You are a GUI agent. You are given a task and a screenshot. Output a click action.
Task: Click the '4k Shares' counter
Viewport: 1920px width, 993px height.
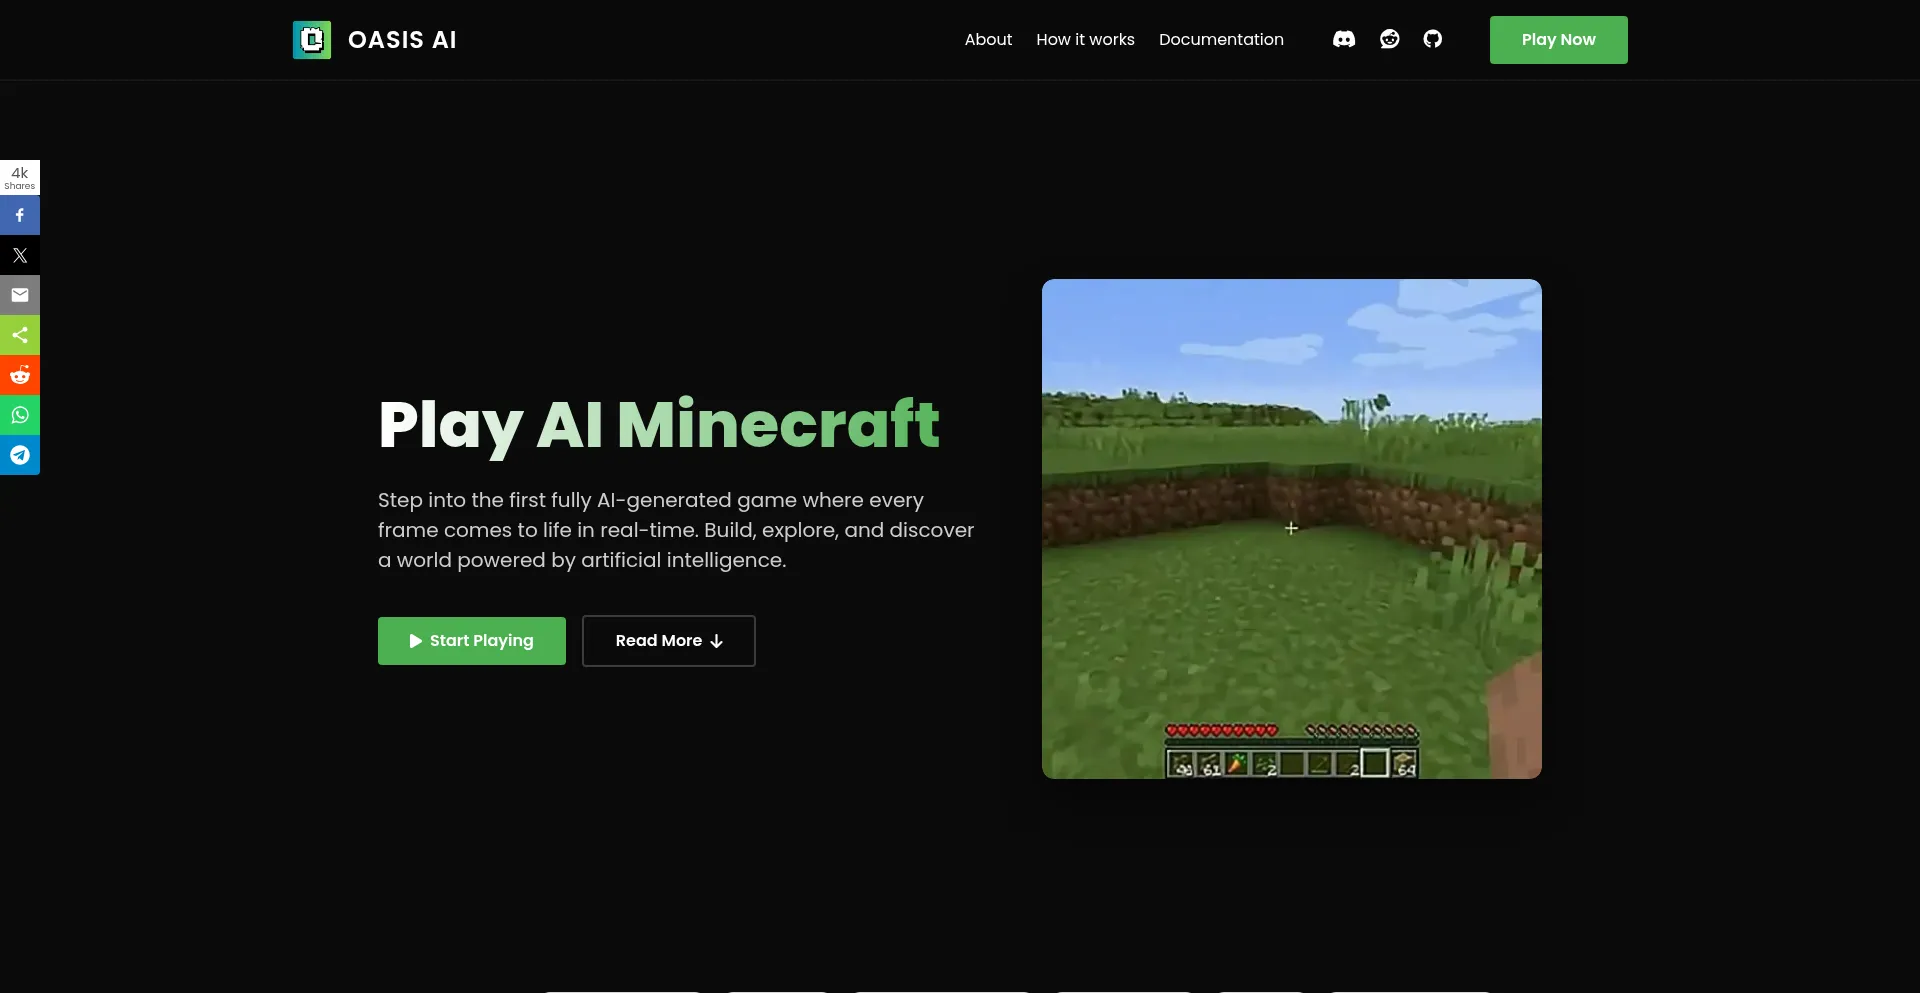click(x=20, y=177)
